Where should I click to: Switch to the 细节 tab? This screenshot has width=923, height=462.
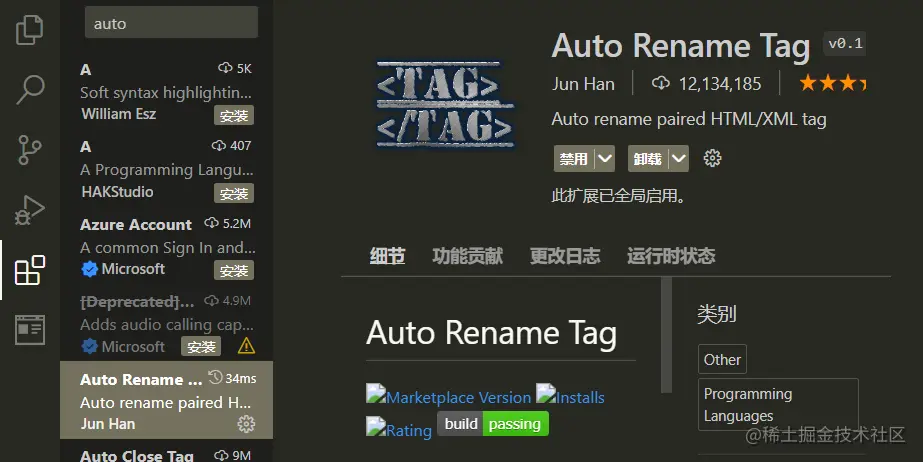(x=387, y=256)
